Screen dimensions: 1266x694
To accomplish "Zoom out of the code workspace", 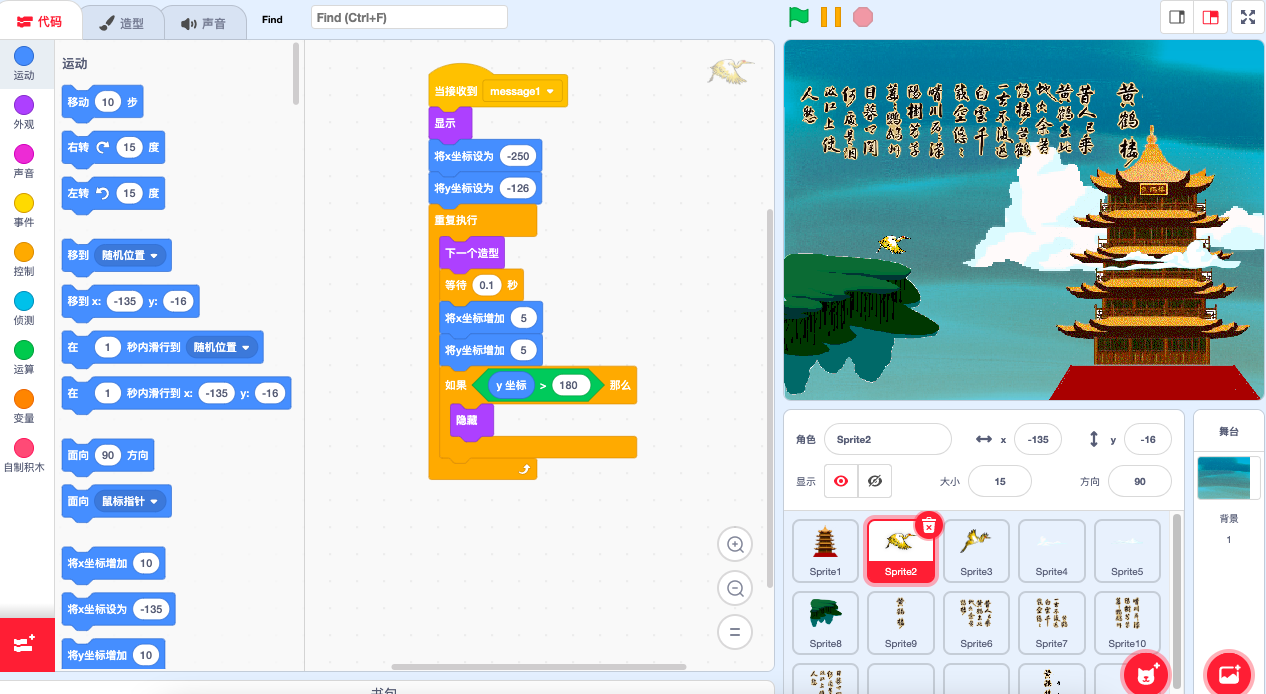I will point(735,589).
